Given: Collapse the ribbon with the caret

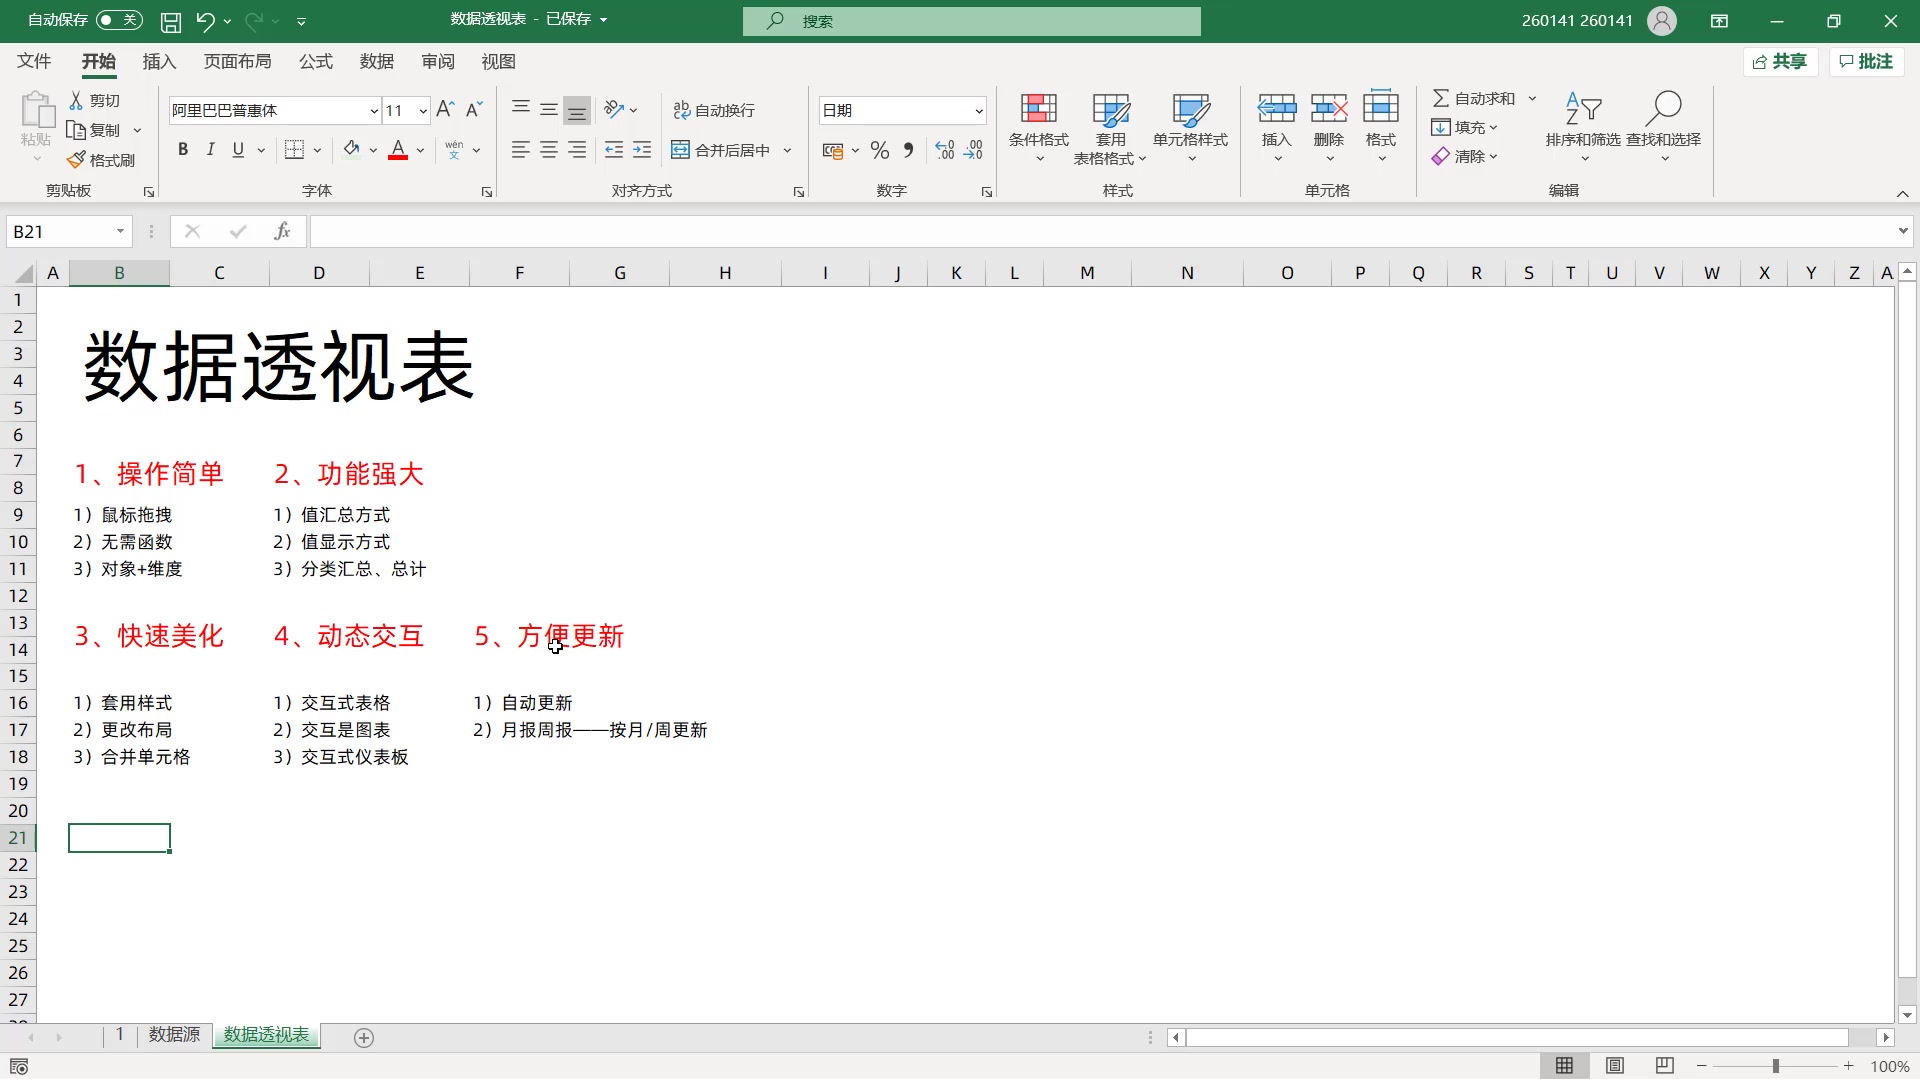Looking at the screenshot, I should coord(1902,193).
